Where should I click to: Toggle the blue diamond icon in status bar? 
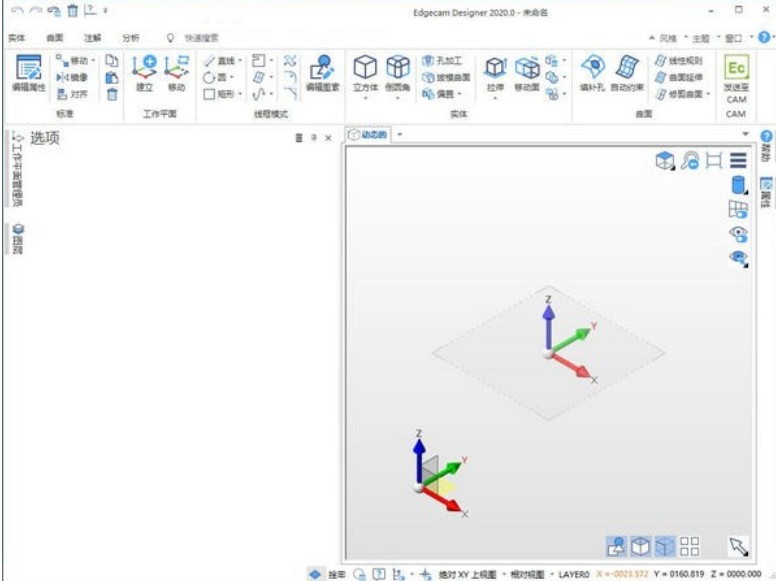315,574
